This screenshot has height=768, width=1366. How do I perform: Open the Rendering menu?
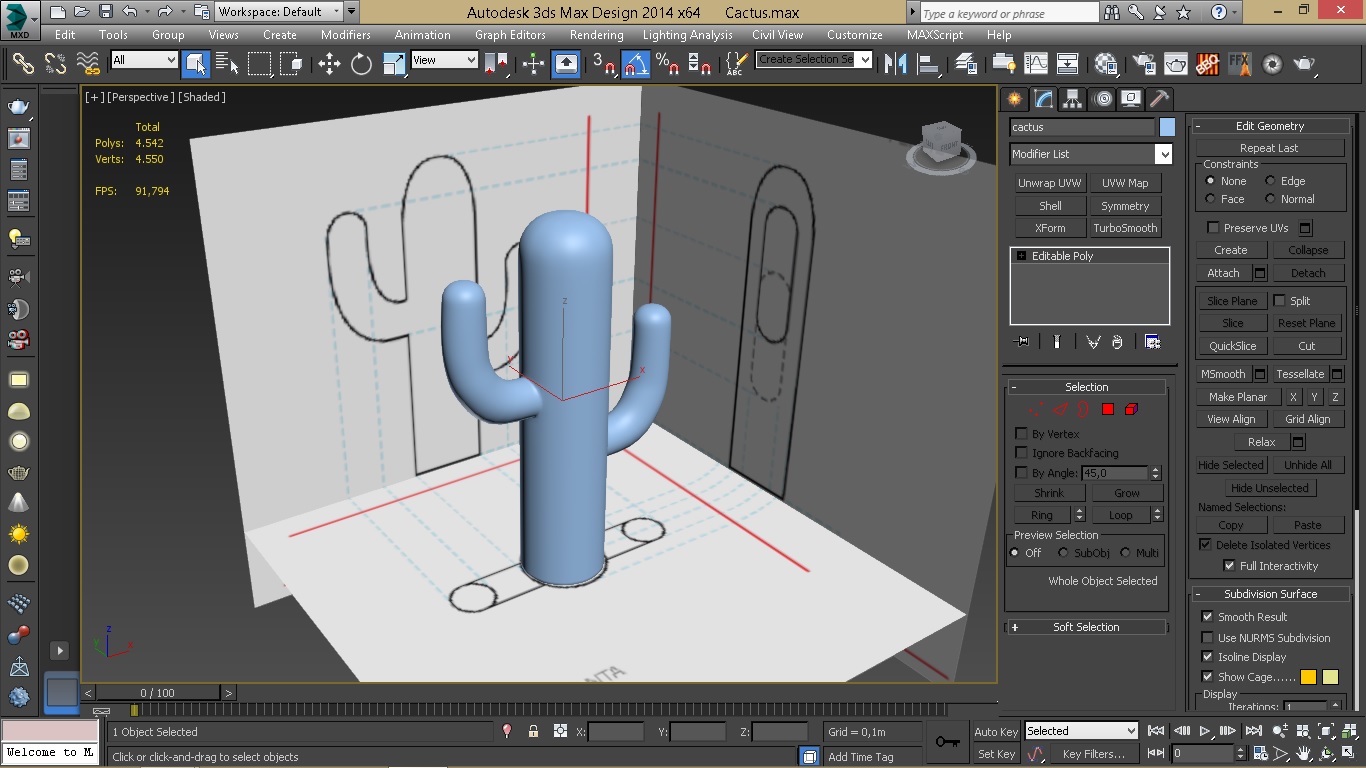596,34
